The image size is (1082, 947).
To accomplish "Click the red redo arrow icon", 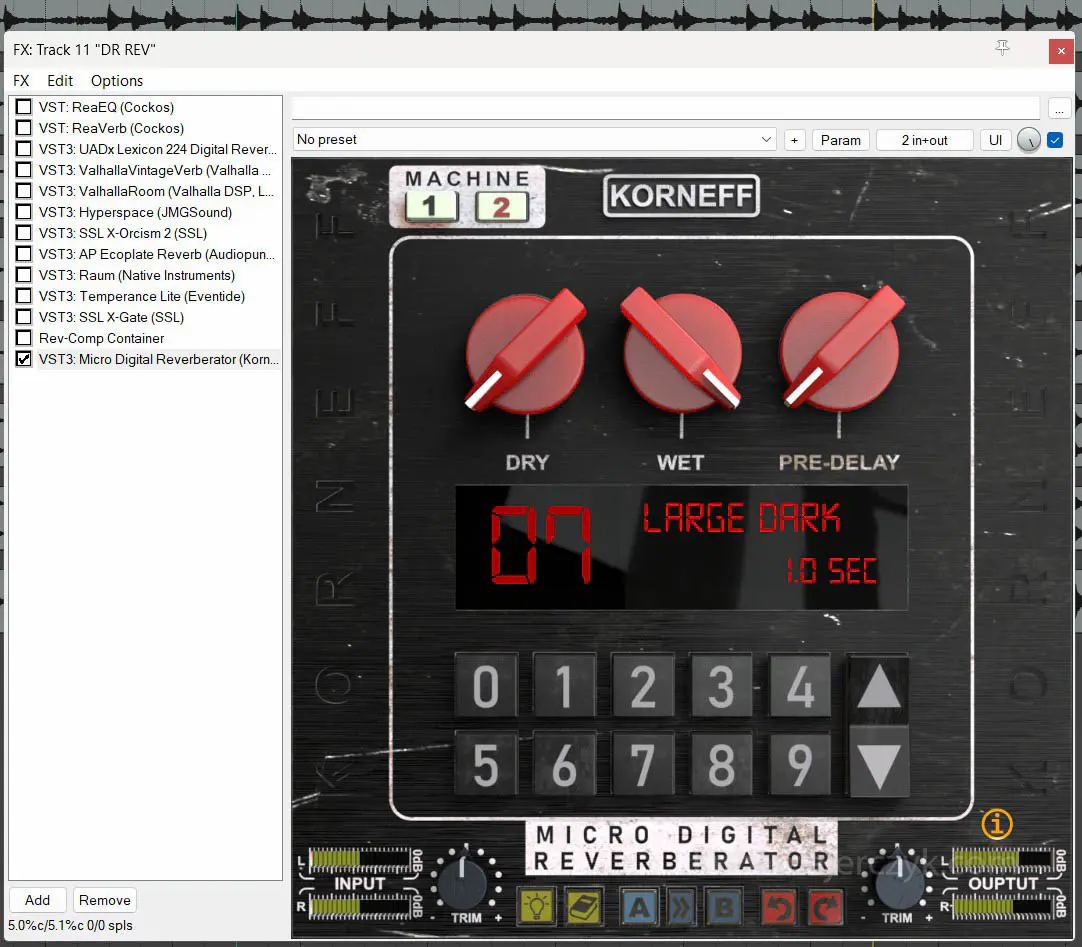I will (x=824, y=906).
